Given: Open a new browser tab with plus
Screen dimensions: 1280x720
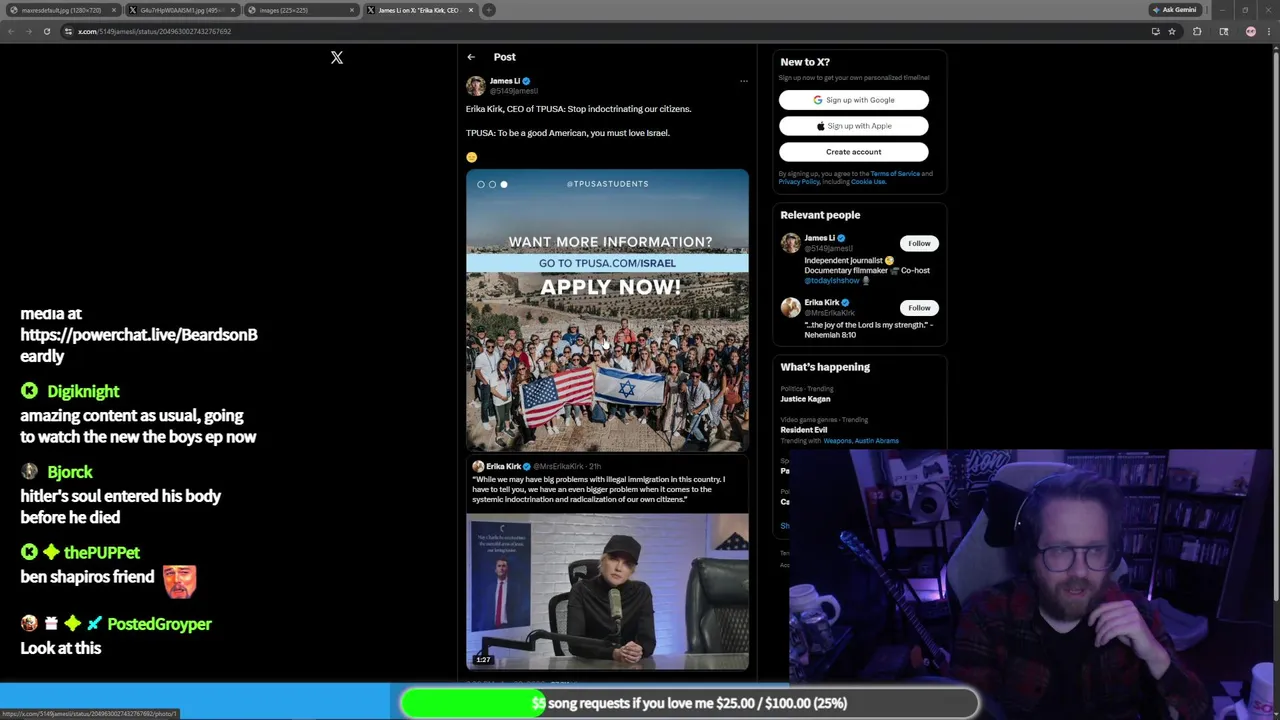Looking at the screenshot, I should coord(489,10).
